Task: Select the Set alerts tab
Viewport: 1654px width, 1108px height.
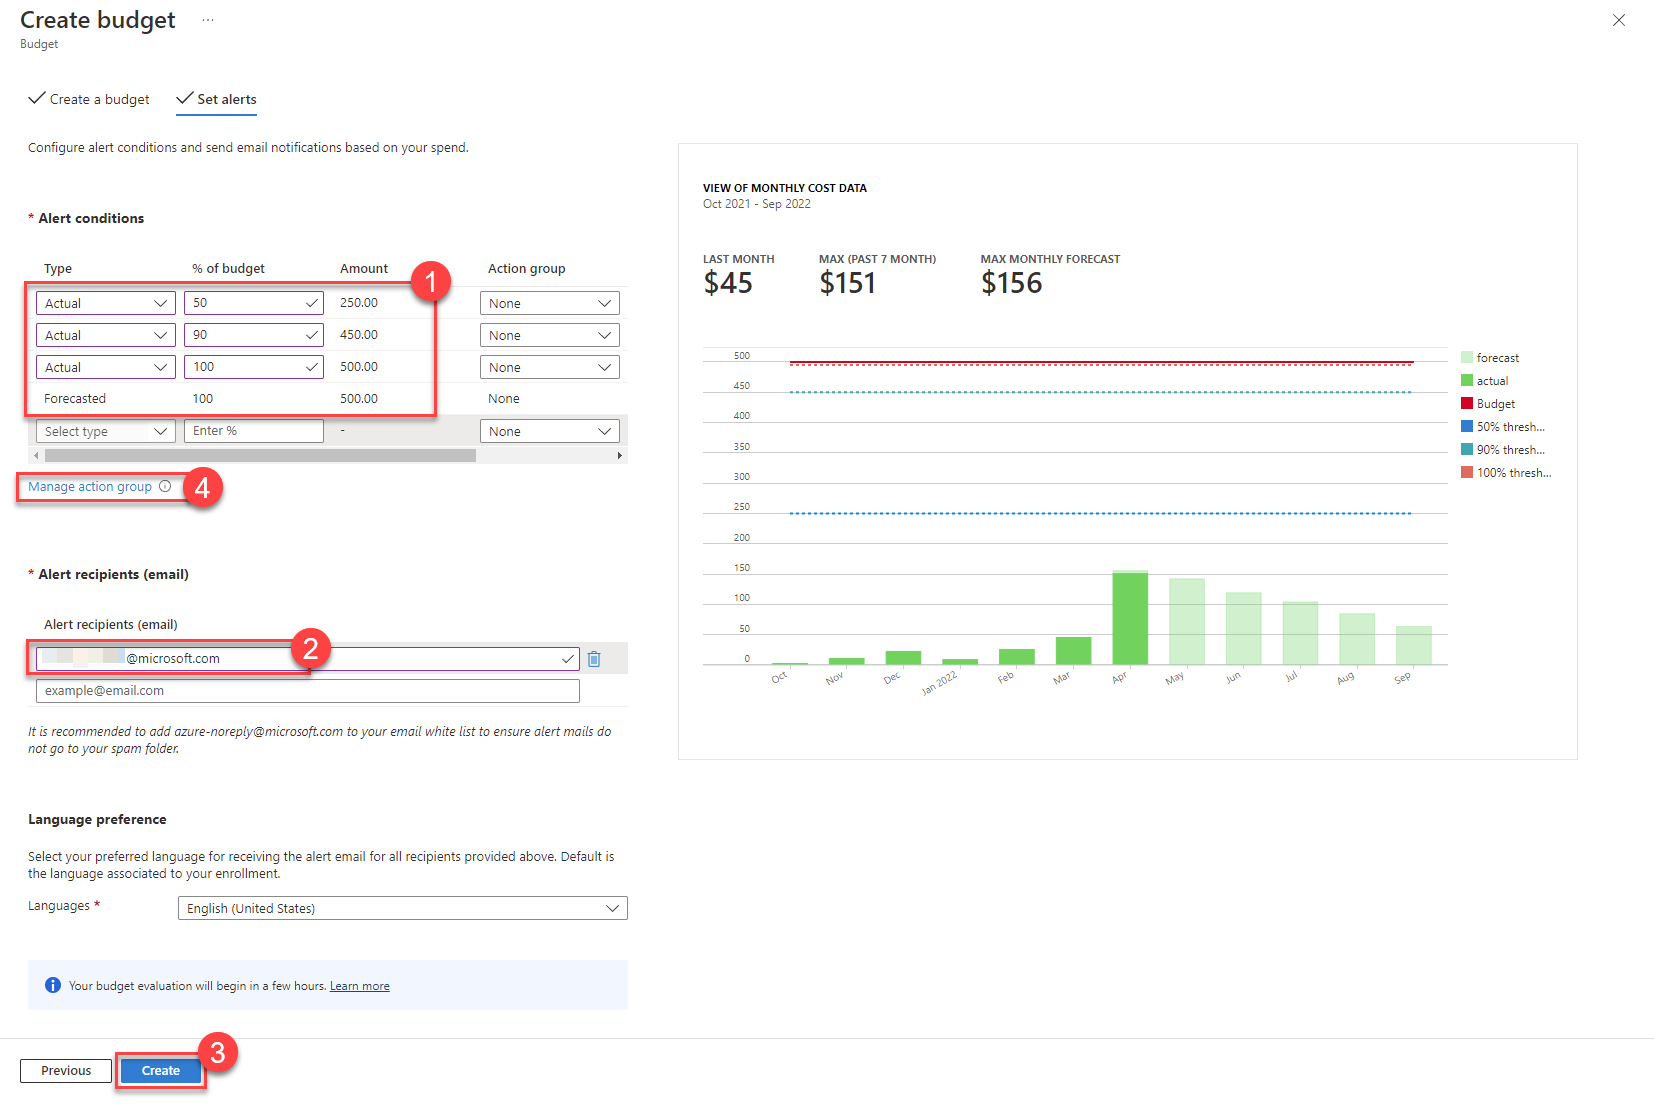Action: pos(226,99)
